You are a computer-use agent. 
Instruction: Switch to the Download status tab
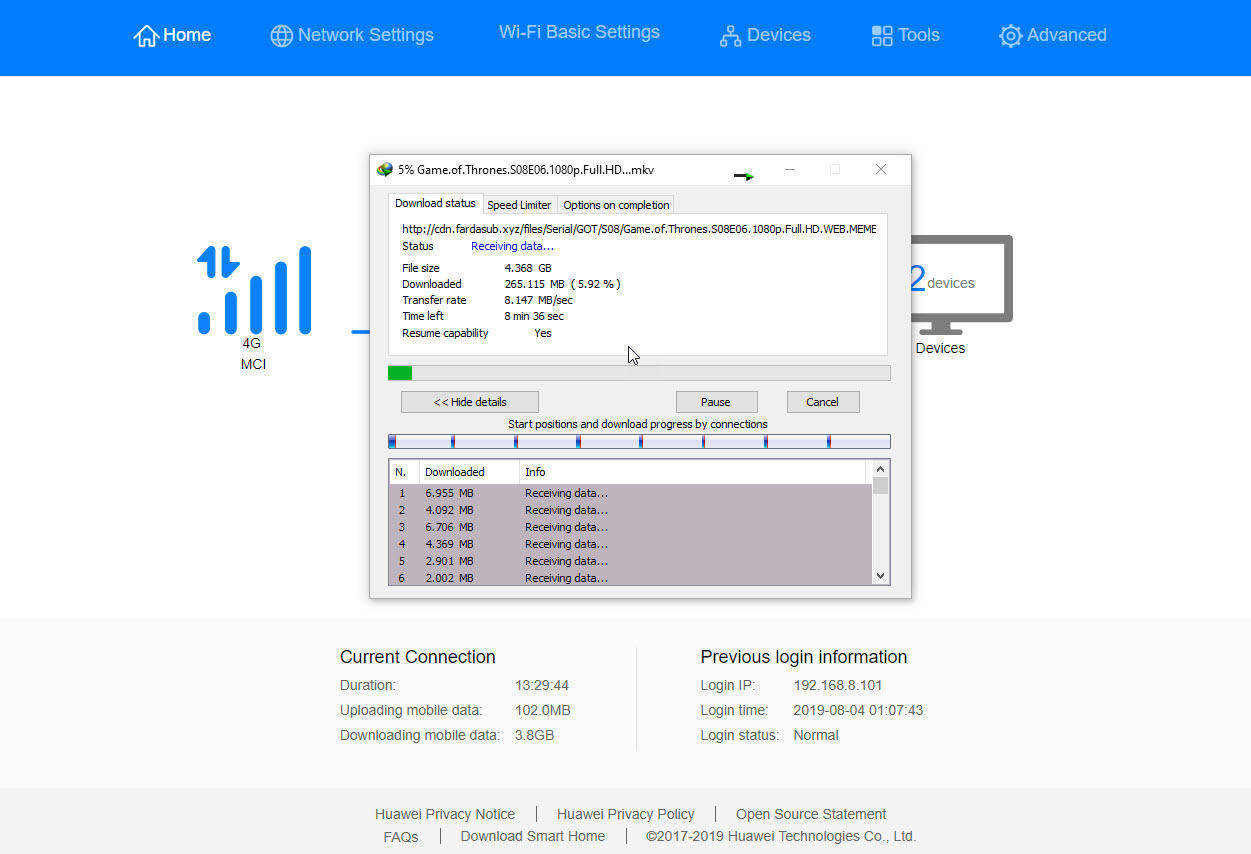435,203
